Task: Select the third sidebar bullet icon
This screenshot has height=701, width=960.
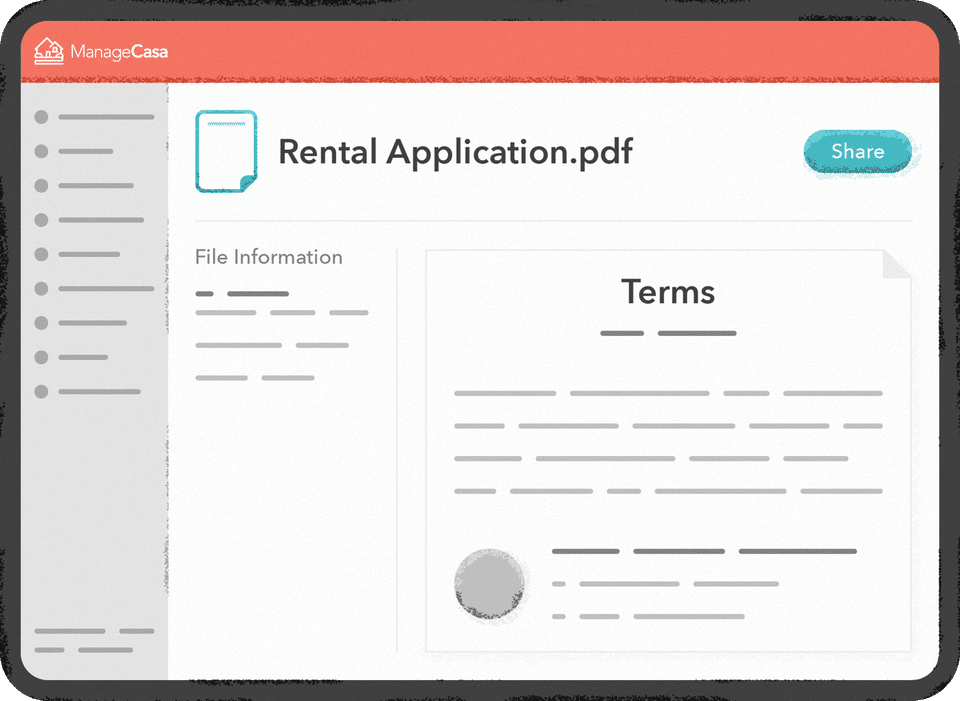Action: click(x=41, y=186)
